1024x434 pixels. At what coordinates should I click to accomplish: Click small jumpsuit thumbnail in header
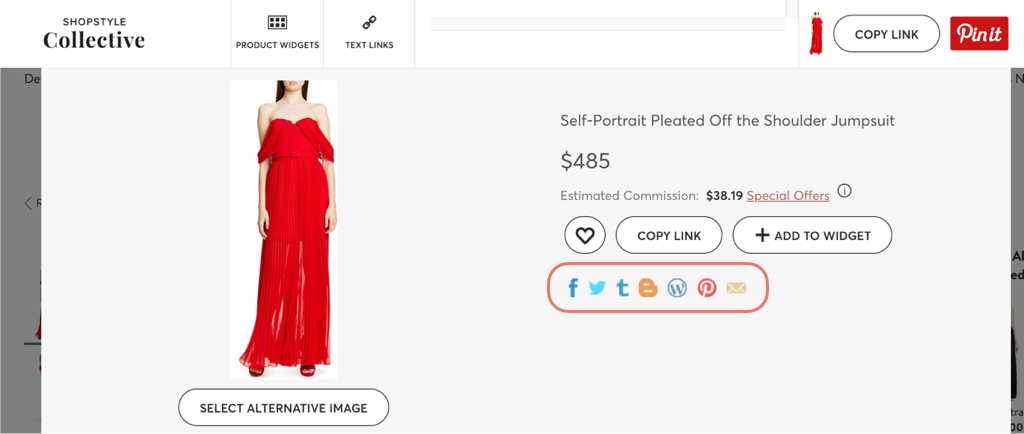817,34
